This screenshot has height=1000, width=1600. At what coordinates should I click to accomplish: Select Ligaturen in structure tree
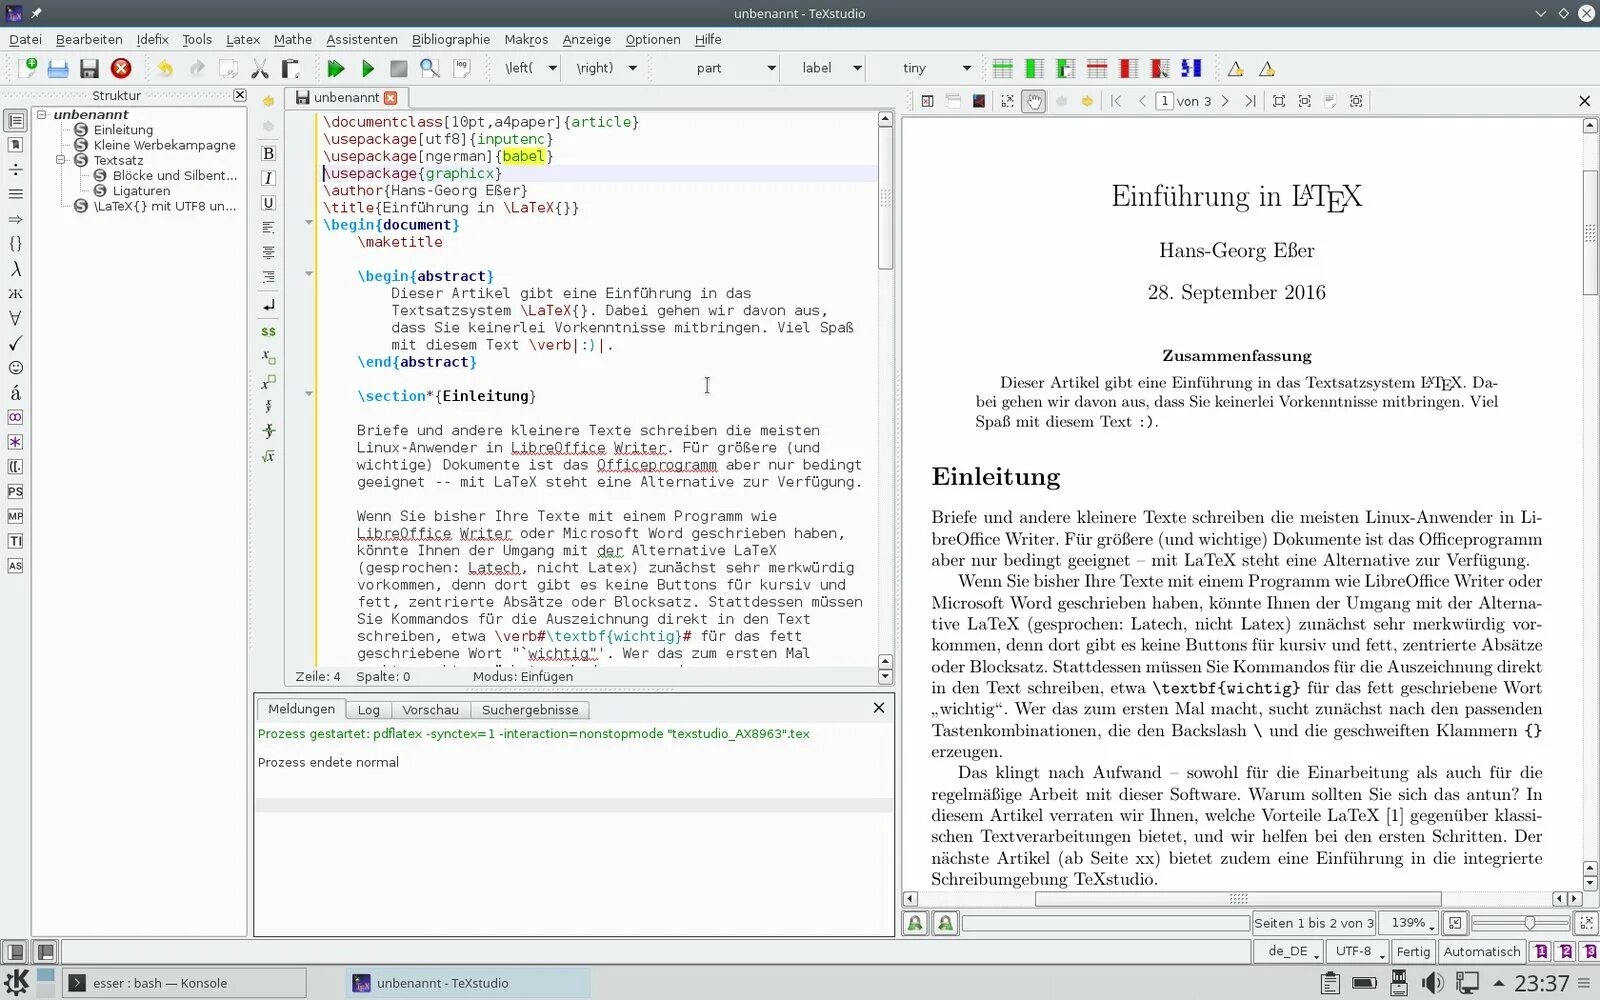141,191
